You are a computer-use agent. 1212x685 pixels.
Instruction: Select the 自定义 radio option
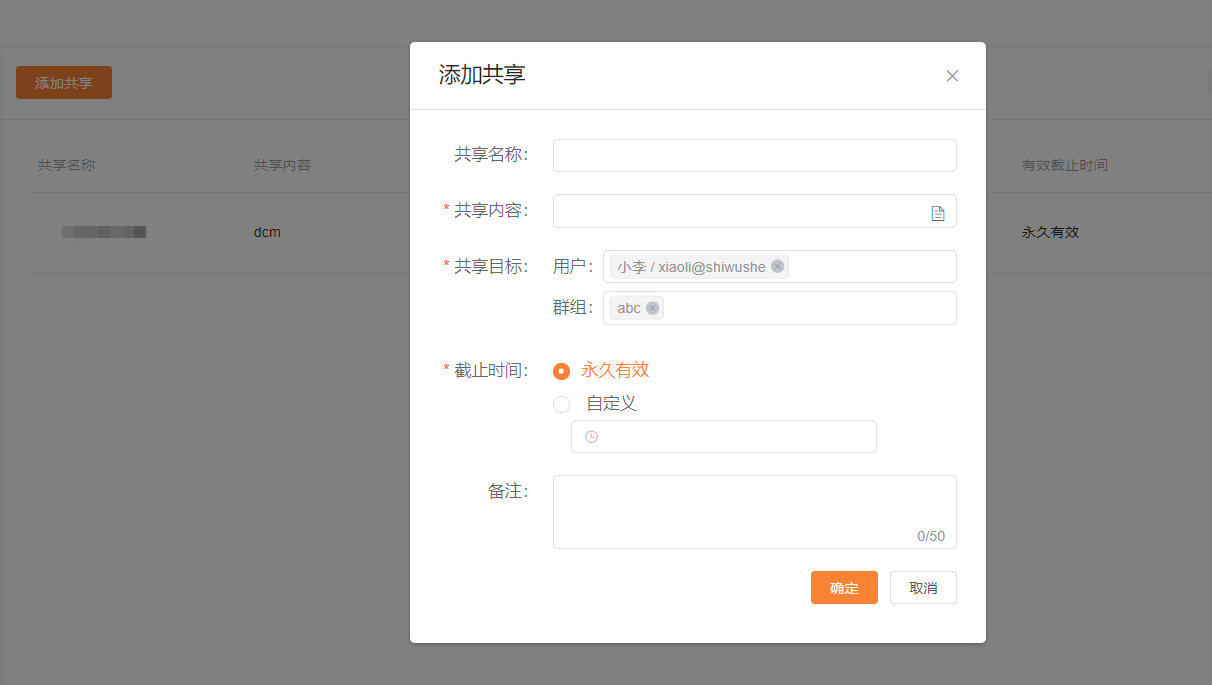tap(562, 404)
